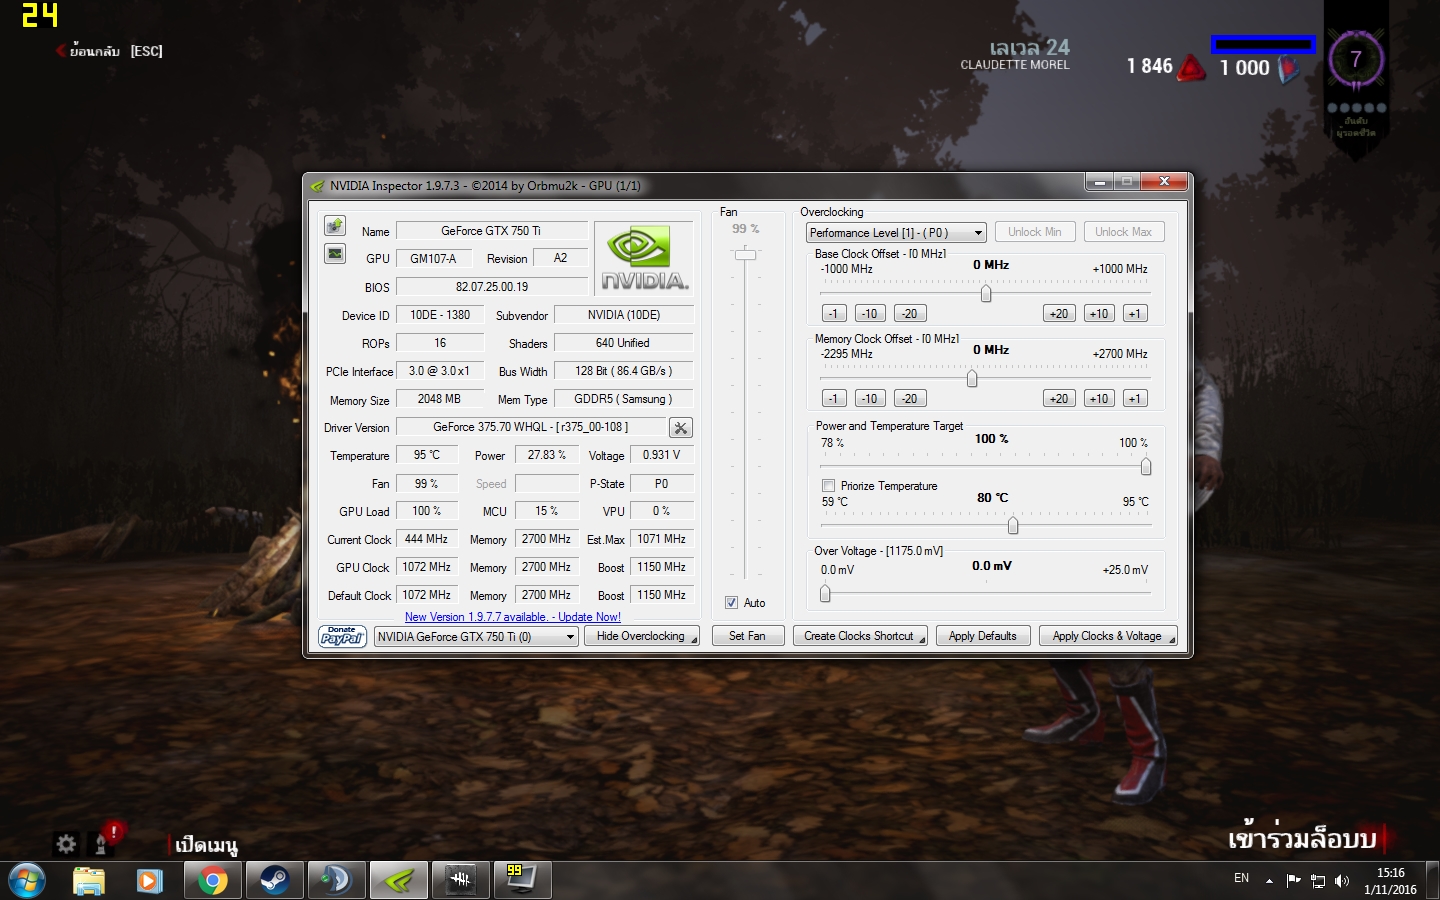Click Memory Clock Offset +10 button
1440x900 pixels.
pyautogui.click(x=1099, y=398)
